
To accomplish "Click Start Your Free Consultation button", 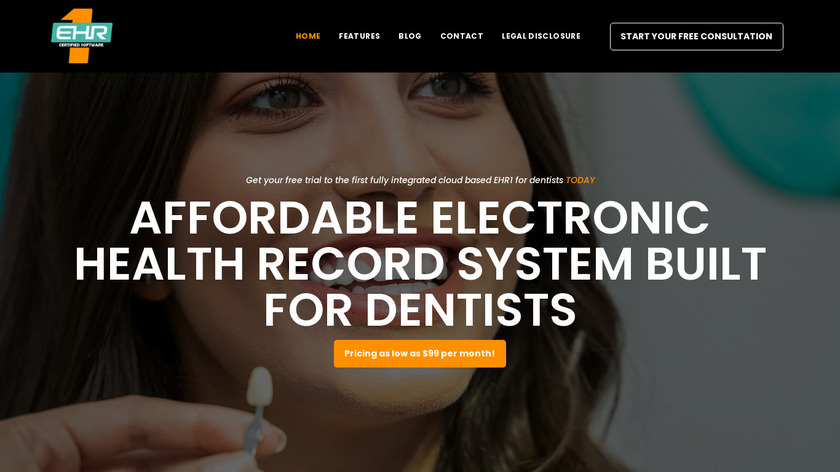I will pos(696,36).
